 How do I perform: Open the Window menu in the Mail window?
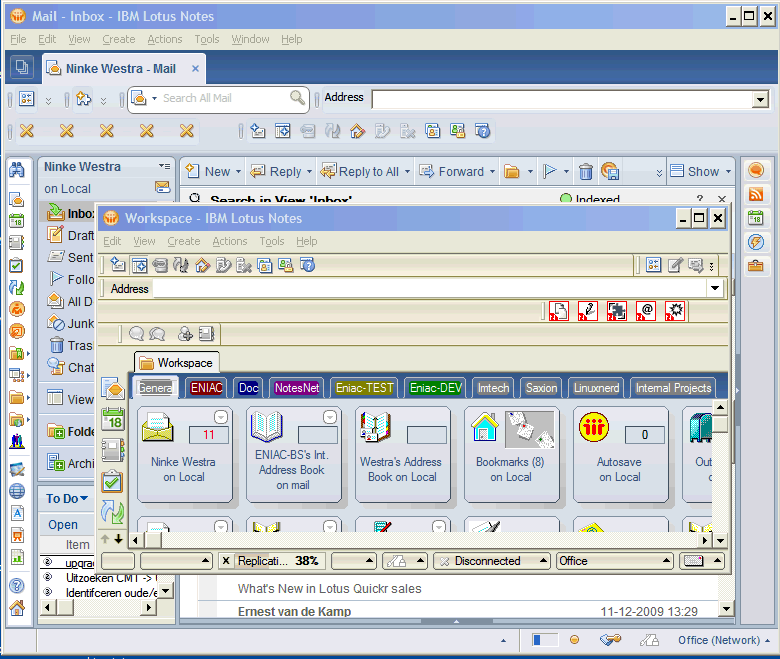pos(250,39)
